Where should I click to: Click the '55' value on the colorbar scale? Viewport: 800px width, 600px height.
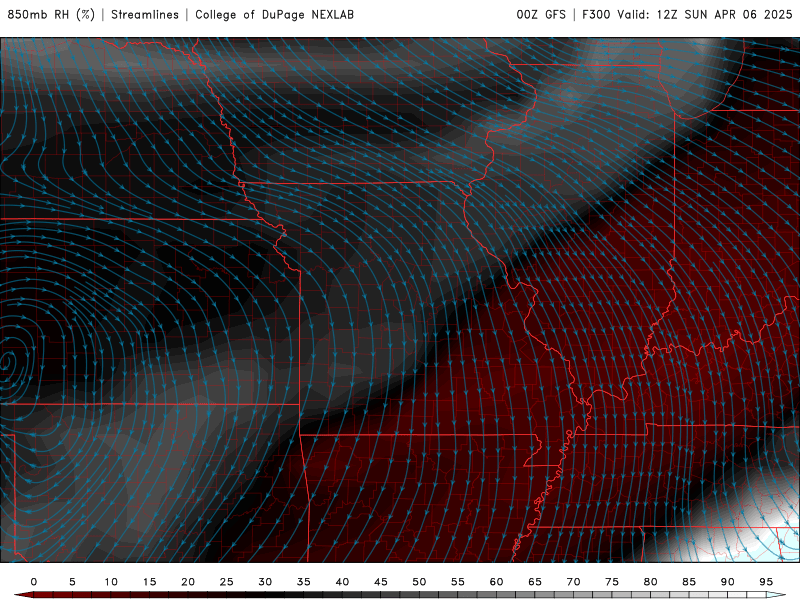(x=458, y=582)
